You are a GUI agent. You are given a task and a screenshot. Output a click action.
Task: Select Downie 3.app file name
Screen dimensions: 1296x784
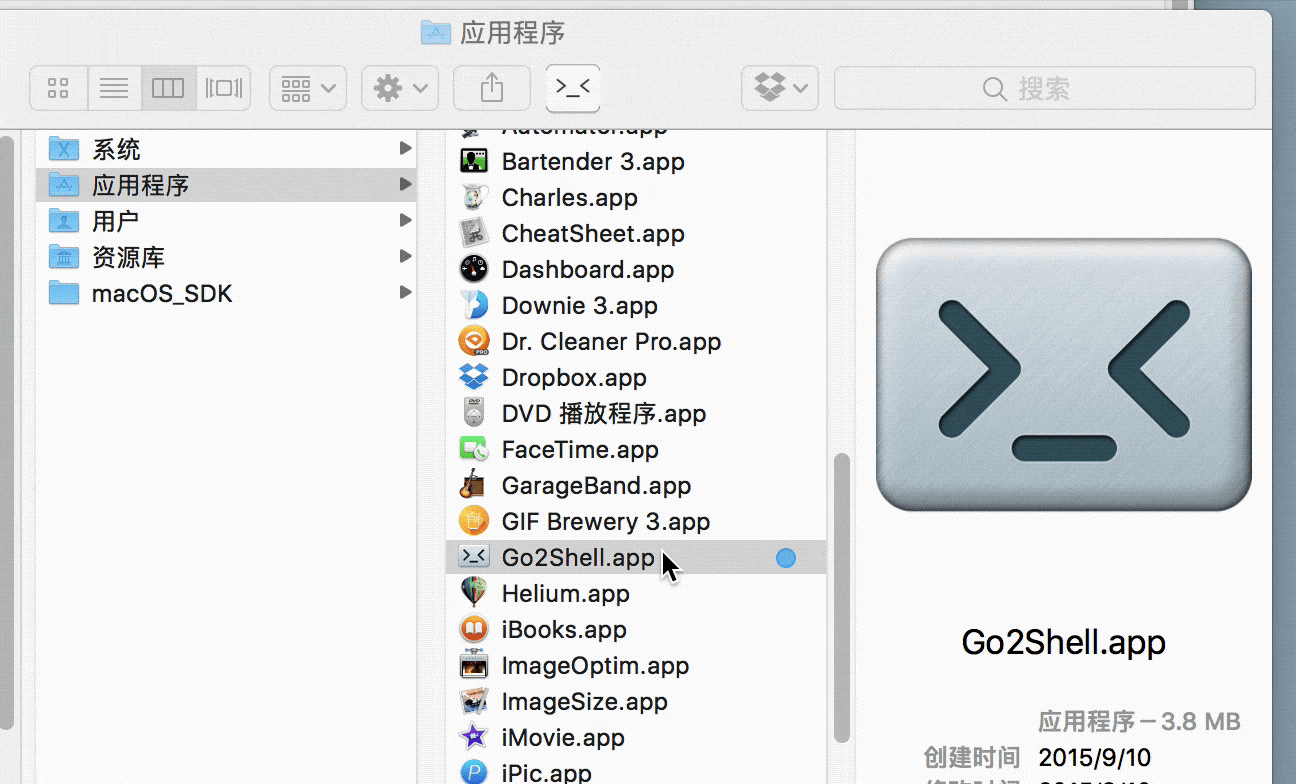click(x=580, y=305)
